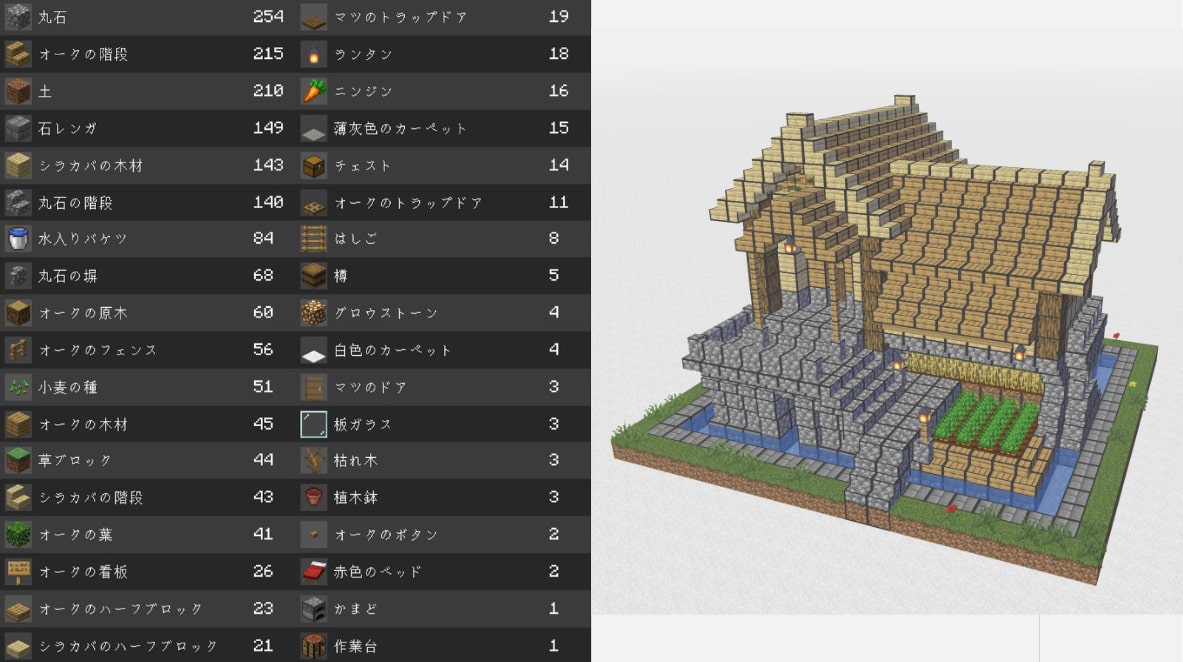Select the lantern (ランタン) icon
The height and width of the screenshot is (662, 1183).
click(x=314, y=54)
